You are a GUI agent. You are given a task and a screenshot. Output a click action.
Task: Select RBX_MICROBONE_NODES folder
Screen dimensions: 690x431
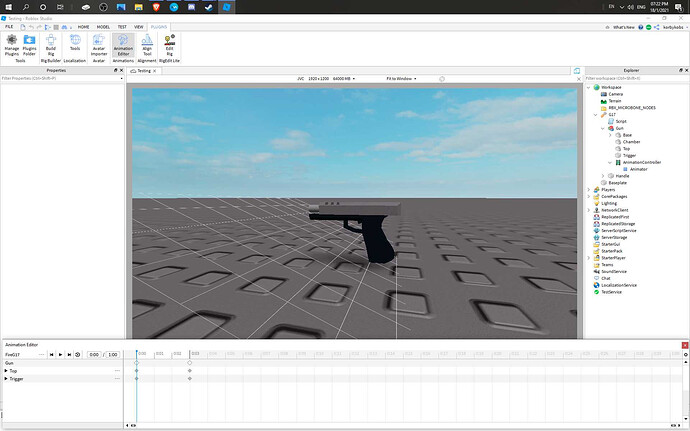632,108
